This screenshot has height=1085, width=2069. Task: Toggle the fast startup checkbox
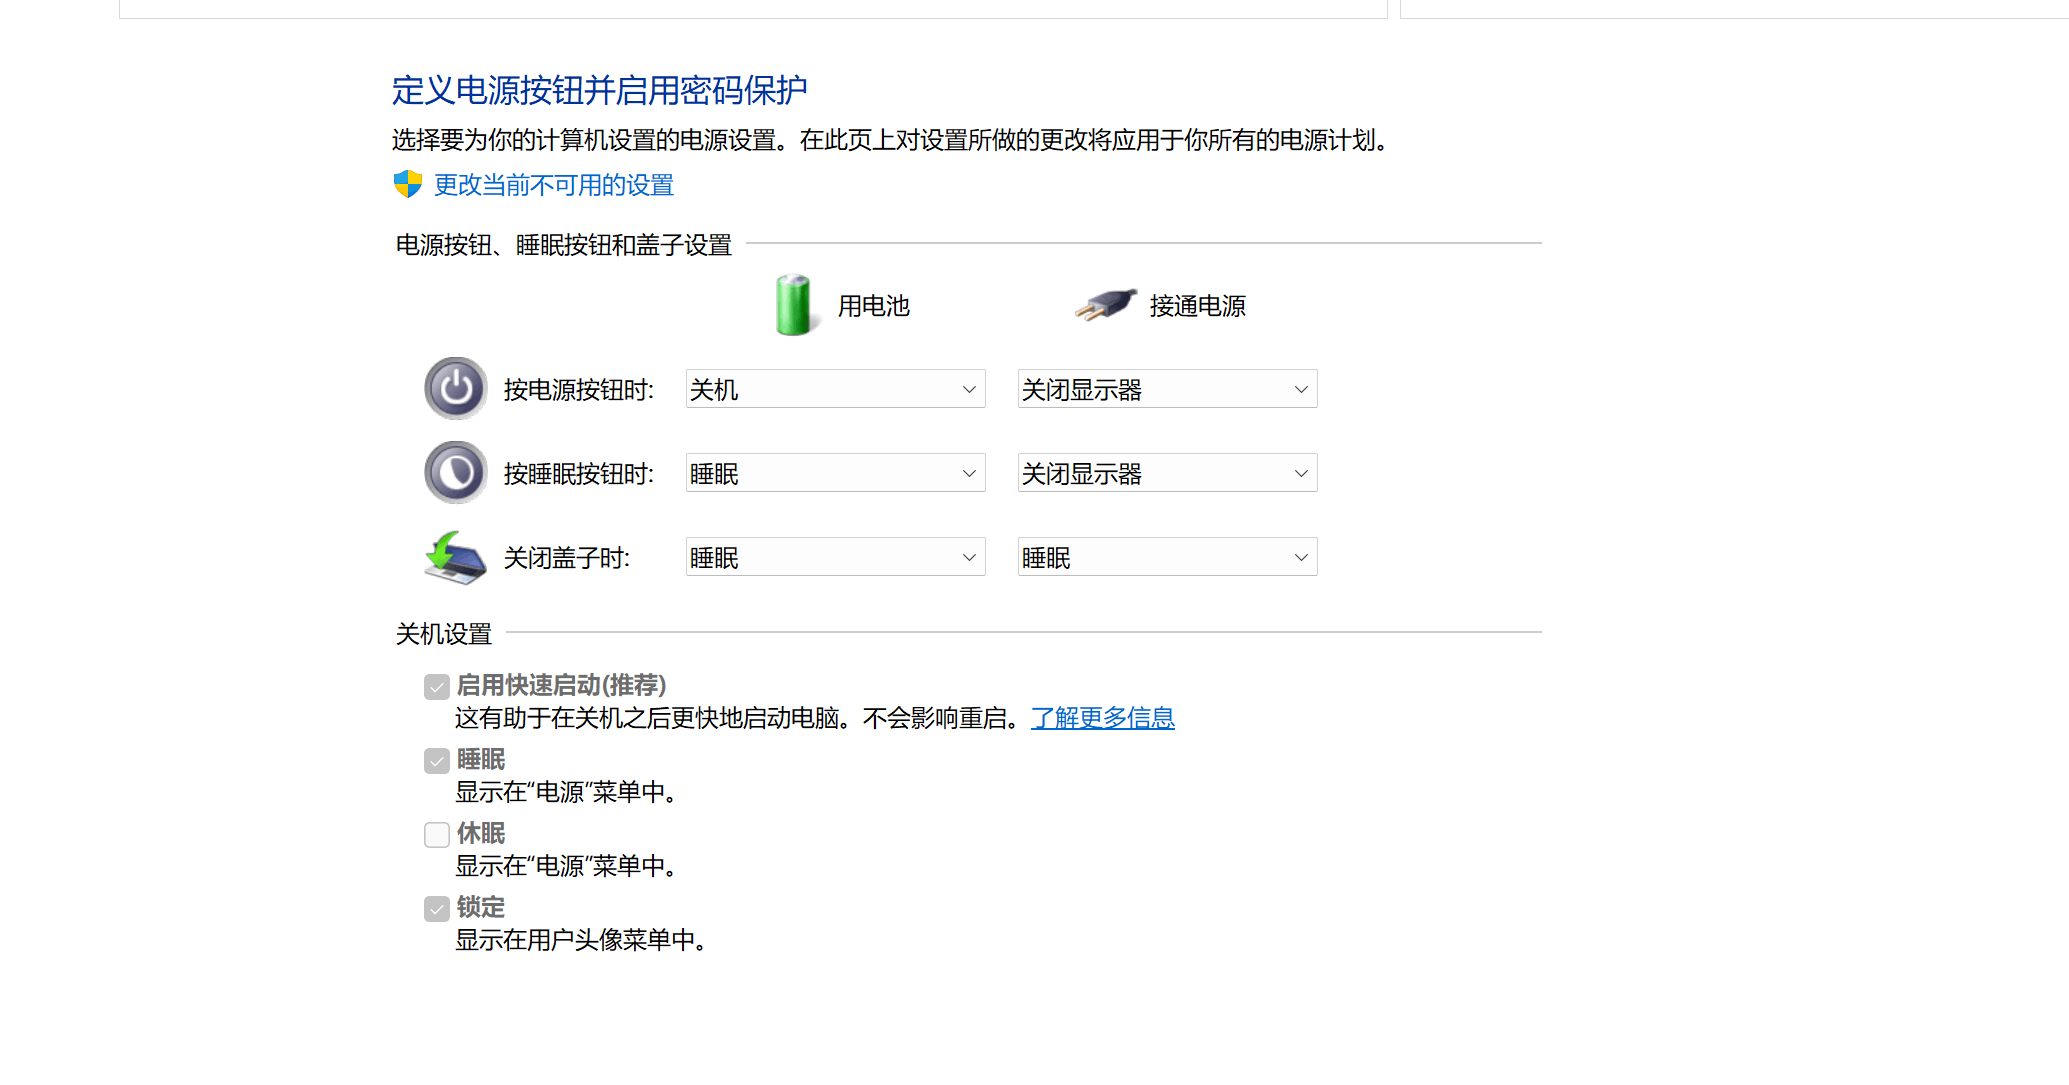point(437,687)
